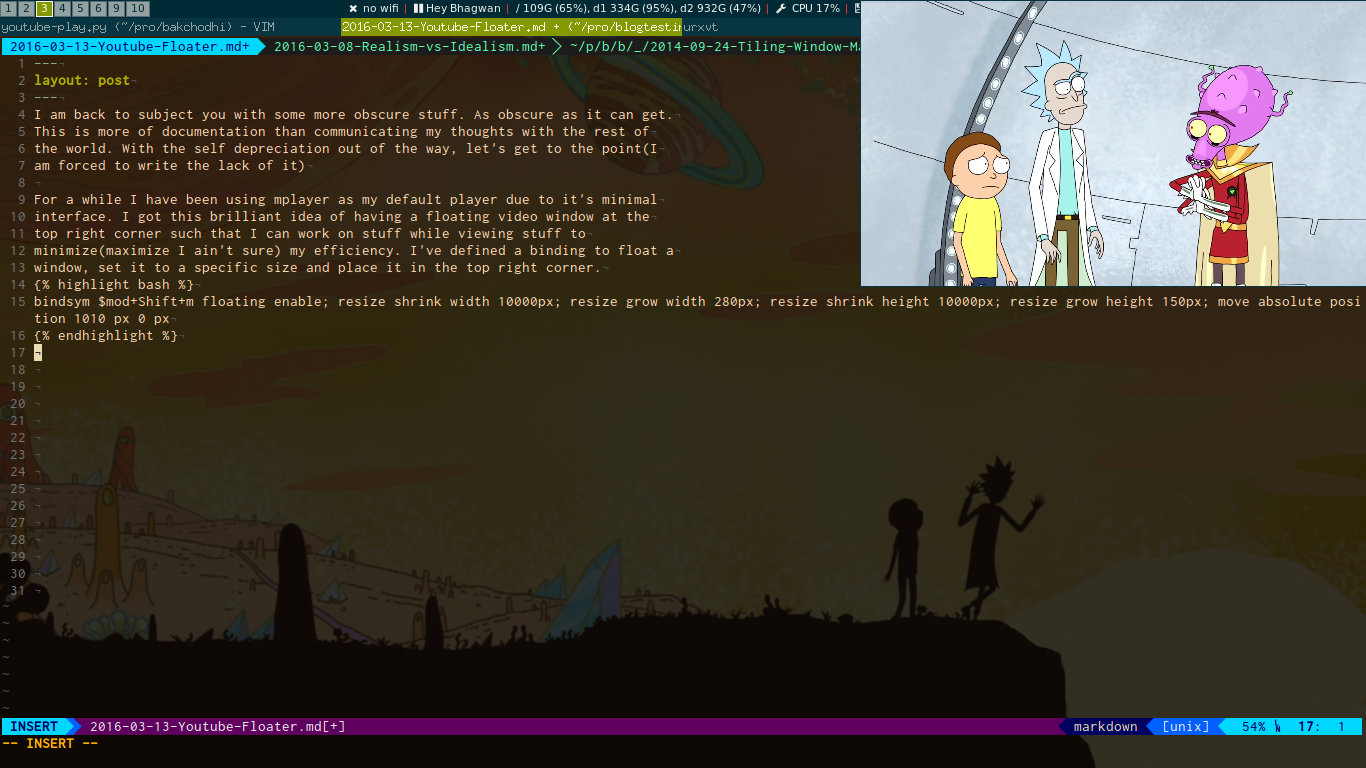Click the line starting 'For a while I have been using mplayer'
This screenshot has height=768, width=1366.
[x=346, y=199]
